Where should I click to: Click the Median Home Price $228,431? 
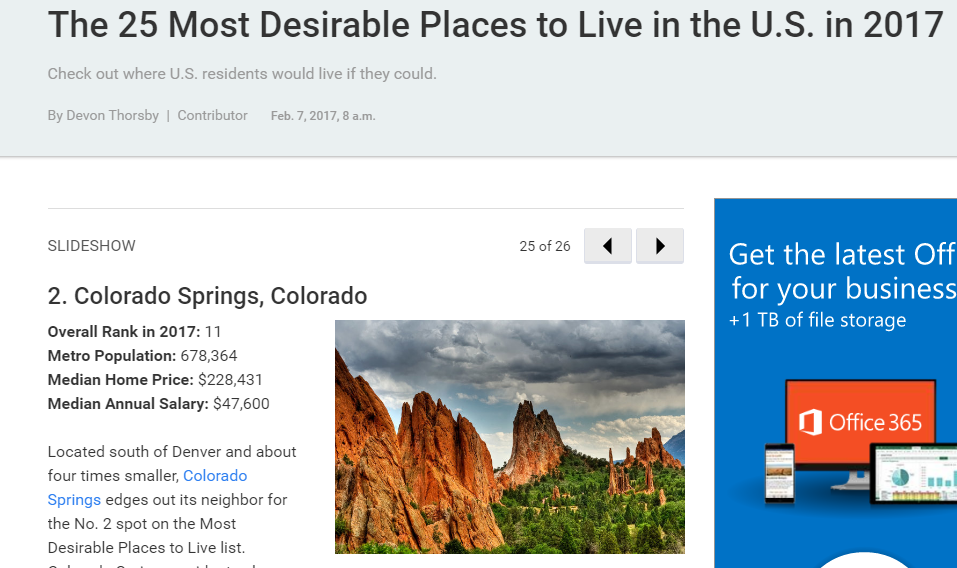point(230,379)
